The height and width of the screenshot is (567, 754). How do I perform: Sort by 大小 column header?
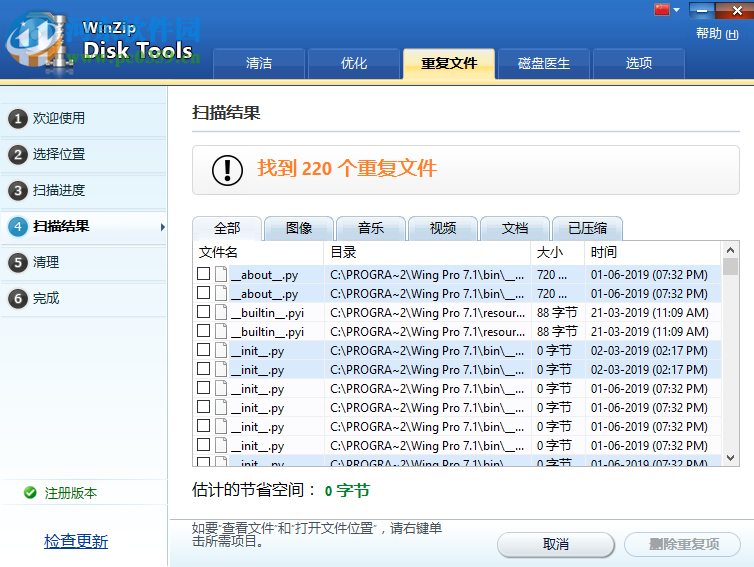(558, 252)
